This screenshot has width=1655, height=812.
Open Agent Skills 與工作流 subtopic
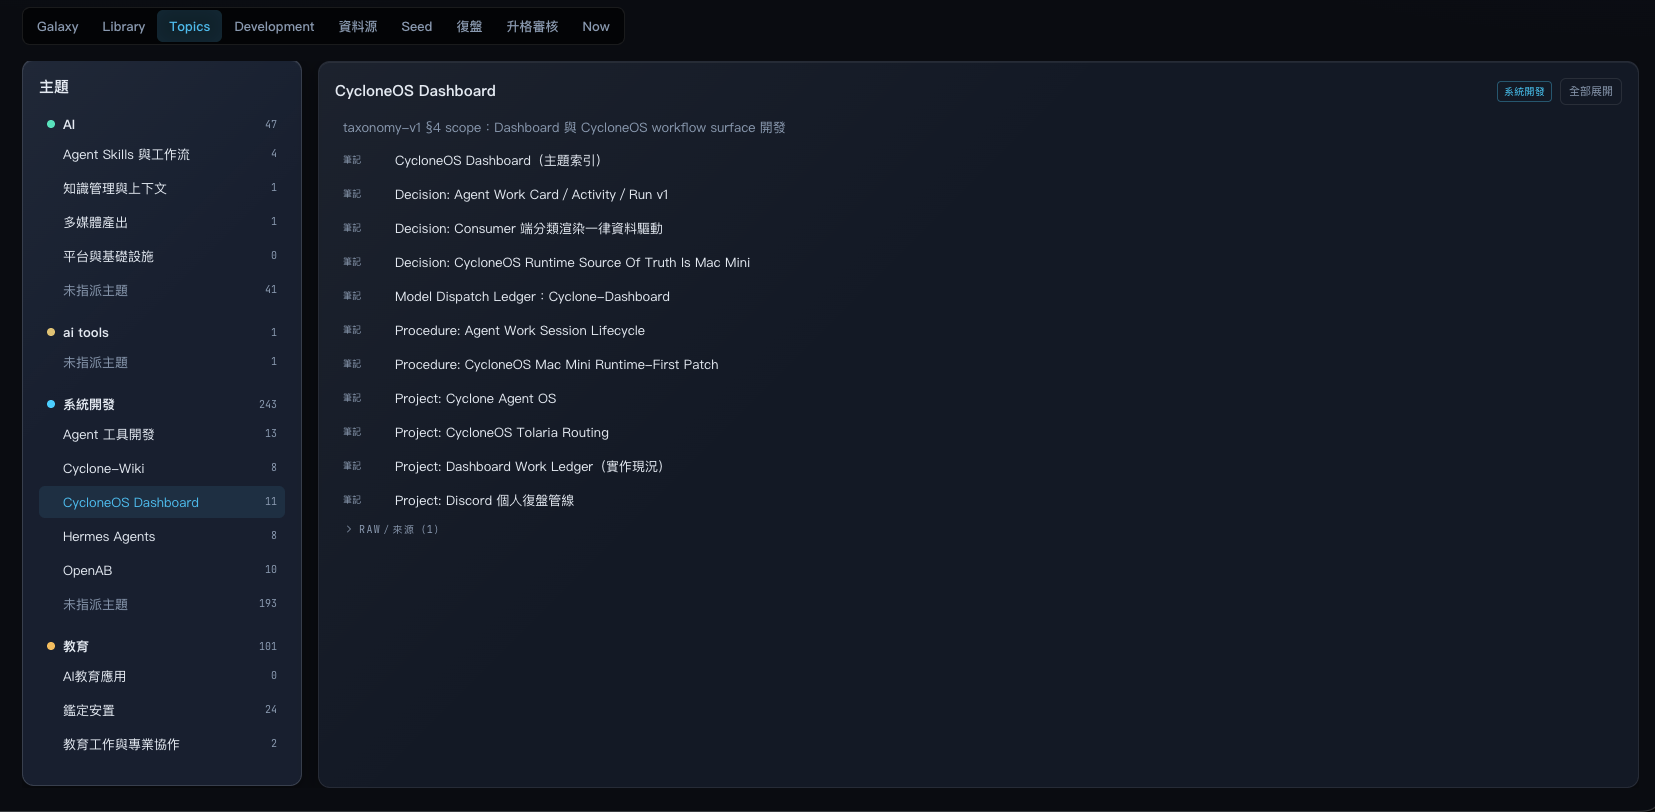tap(162, 154)
